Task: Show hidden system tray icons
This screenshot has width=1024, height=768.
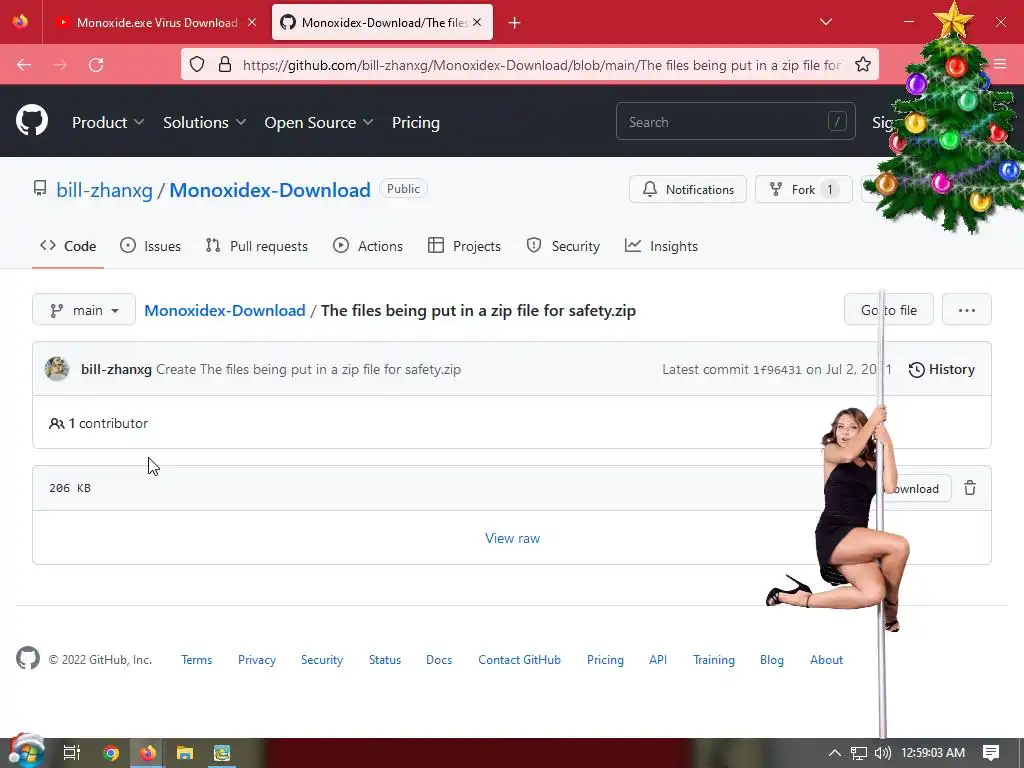Action: click(835, 753)
